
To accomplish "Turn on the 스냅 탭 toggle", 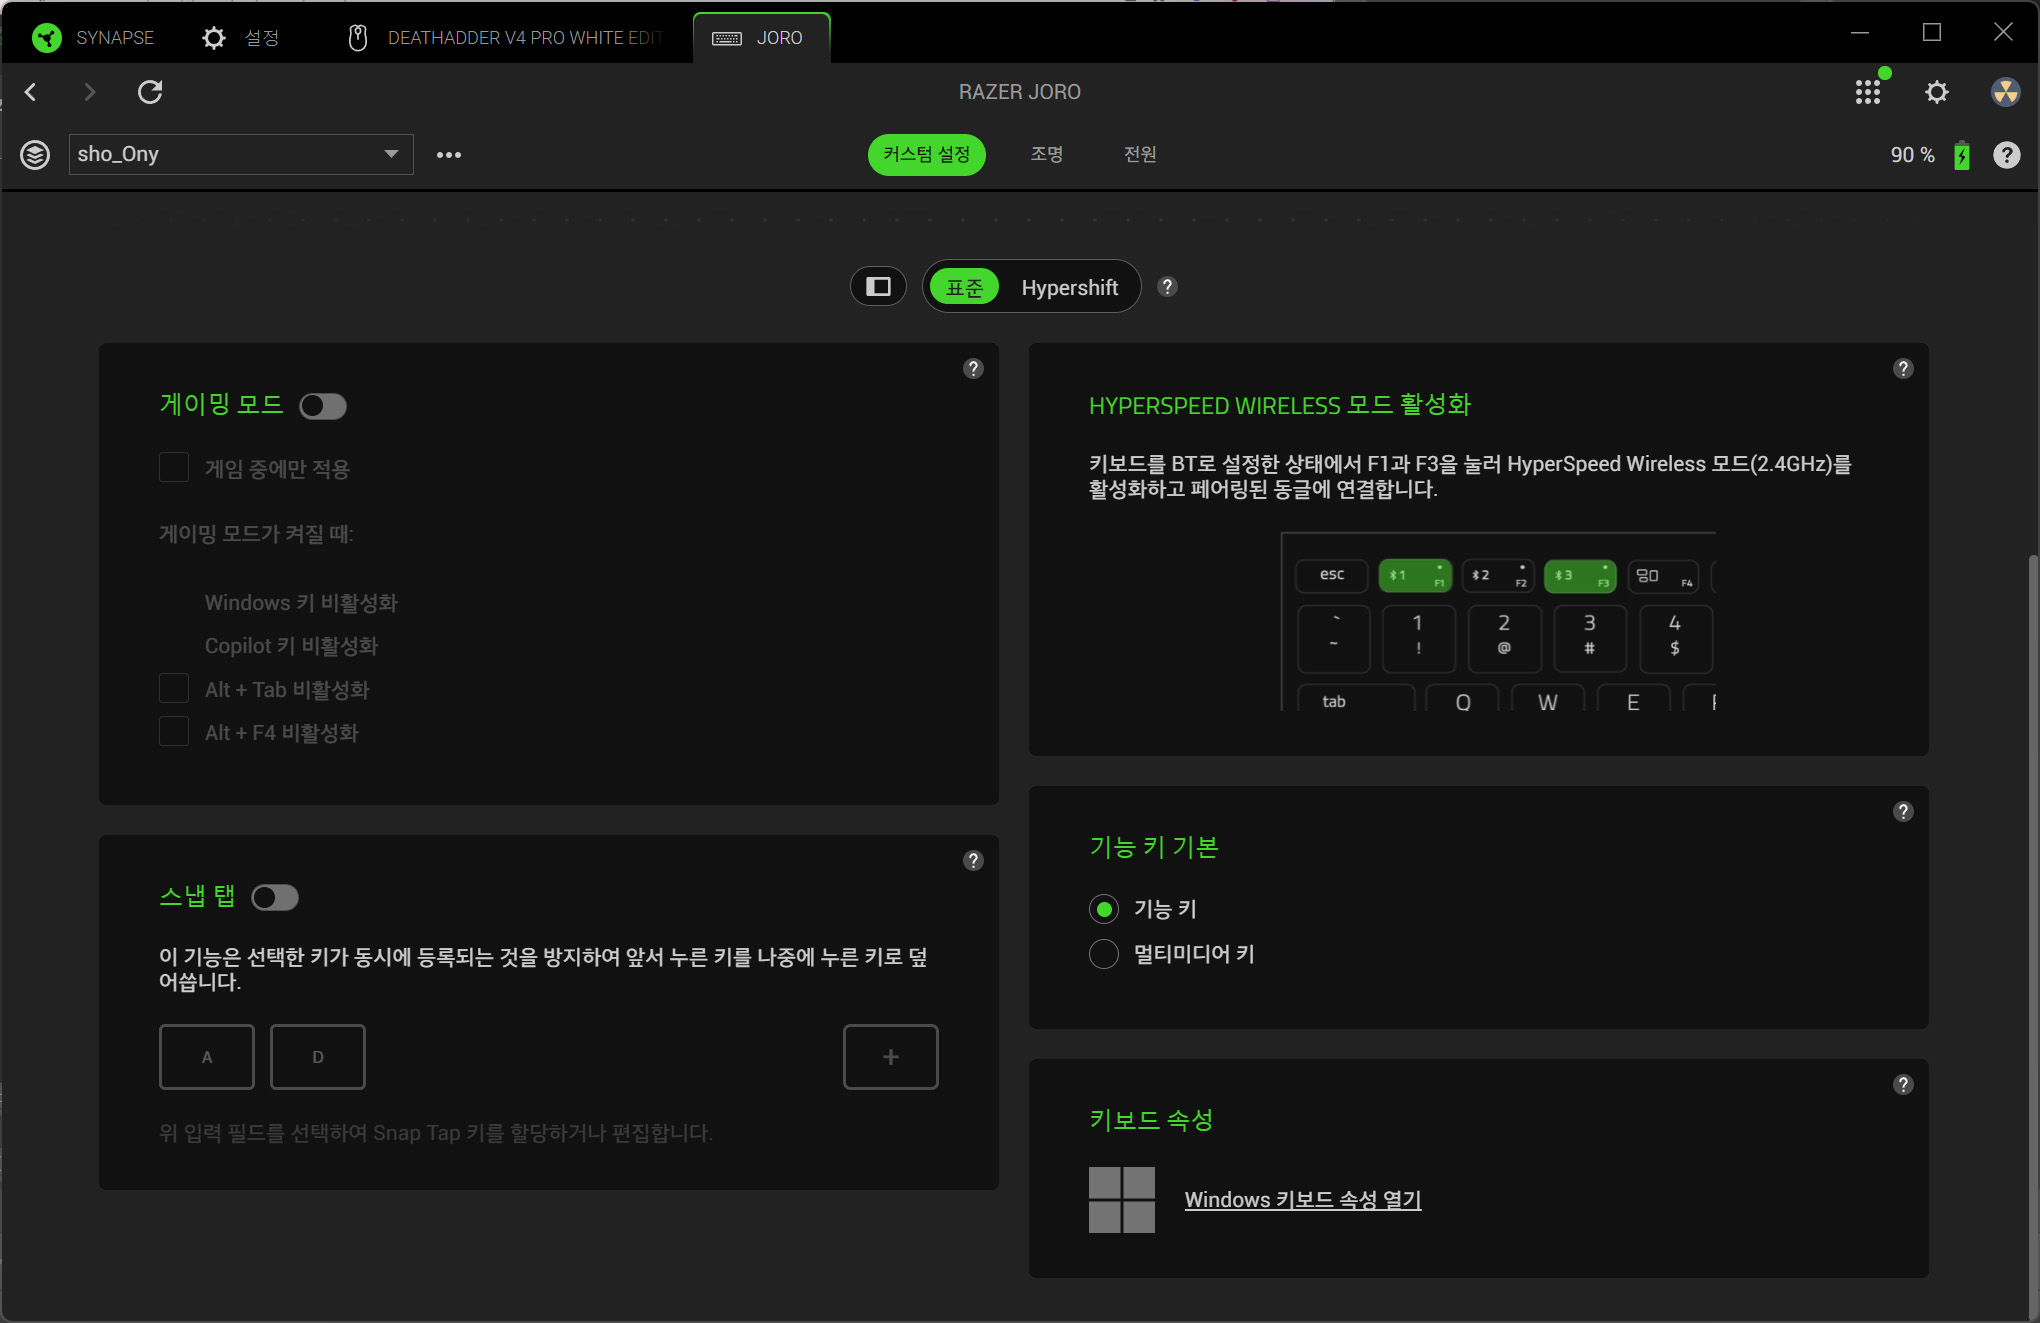I will 275,898.
